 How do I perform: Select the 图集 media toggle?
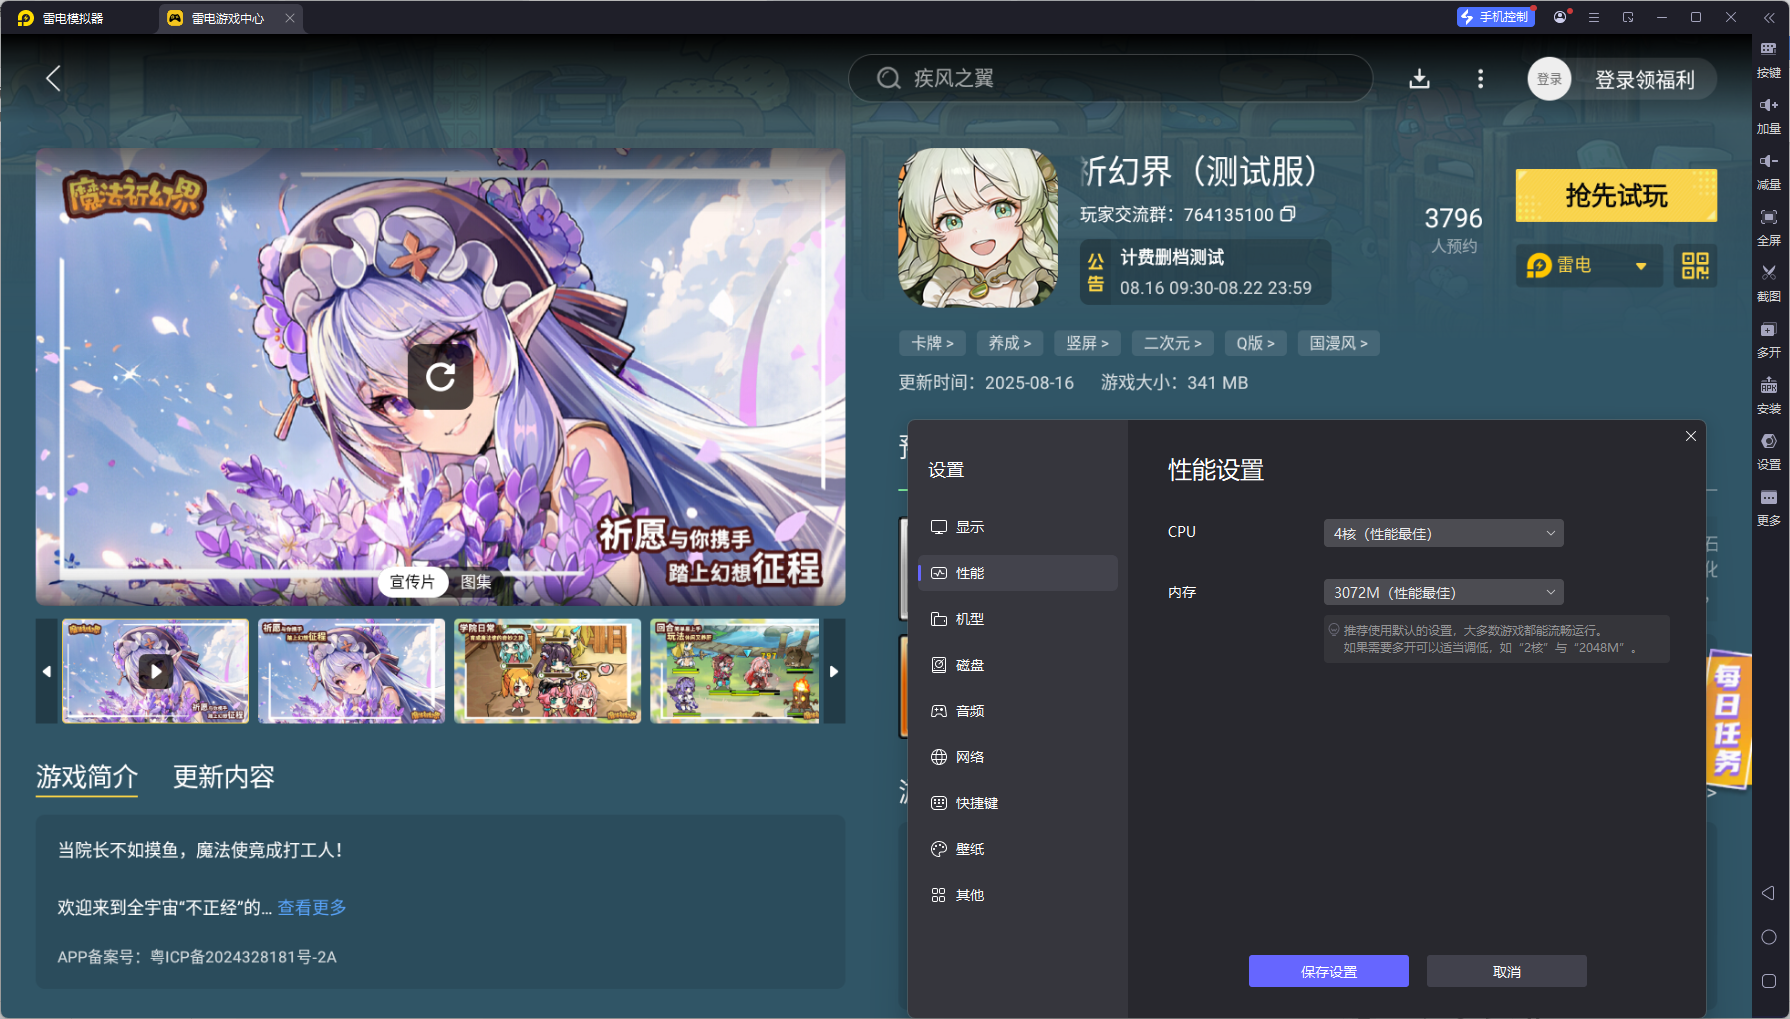pyautogui.click(x=476, y=582)
